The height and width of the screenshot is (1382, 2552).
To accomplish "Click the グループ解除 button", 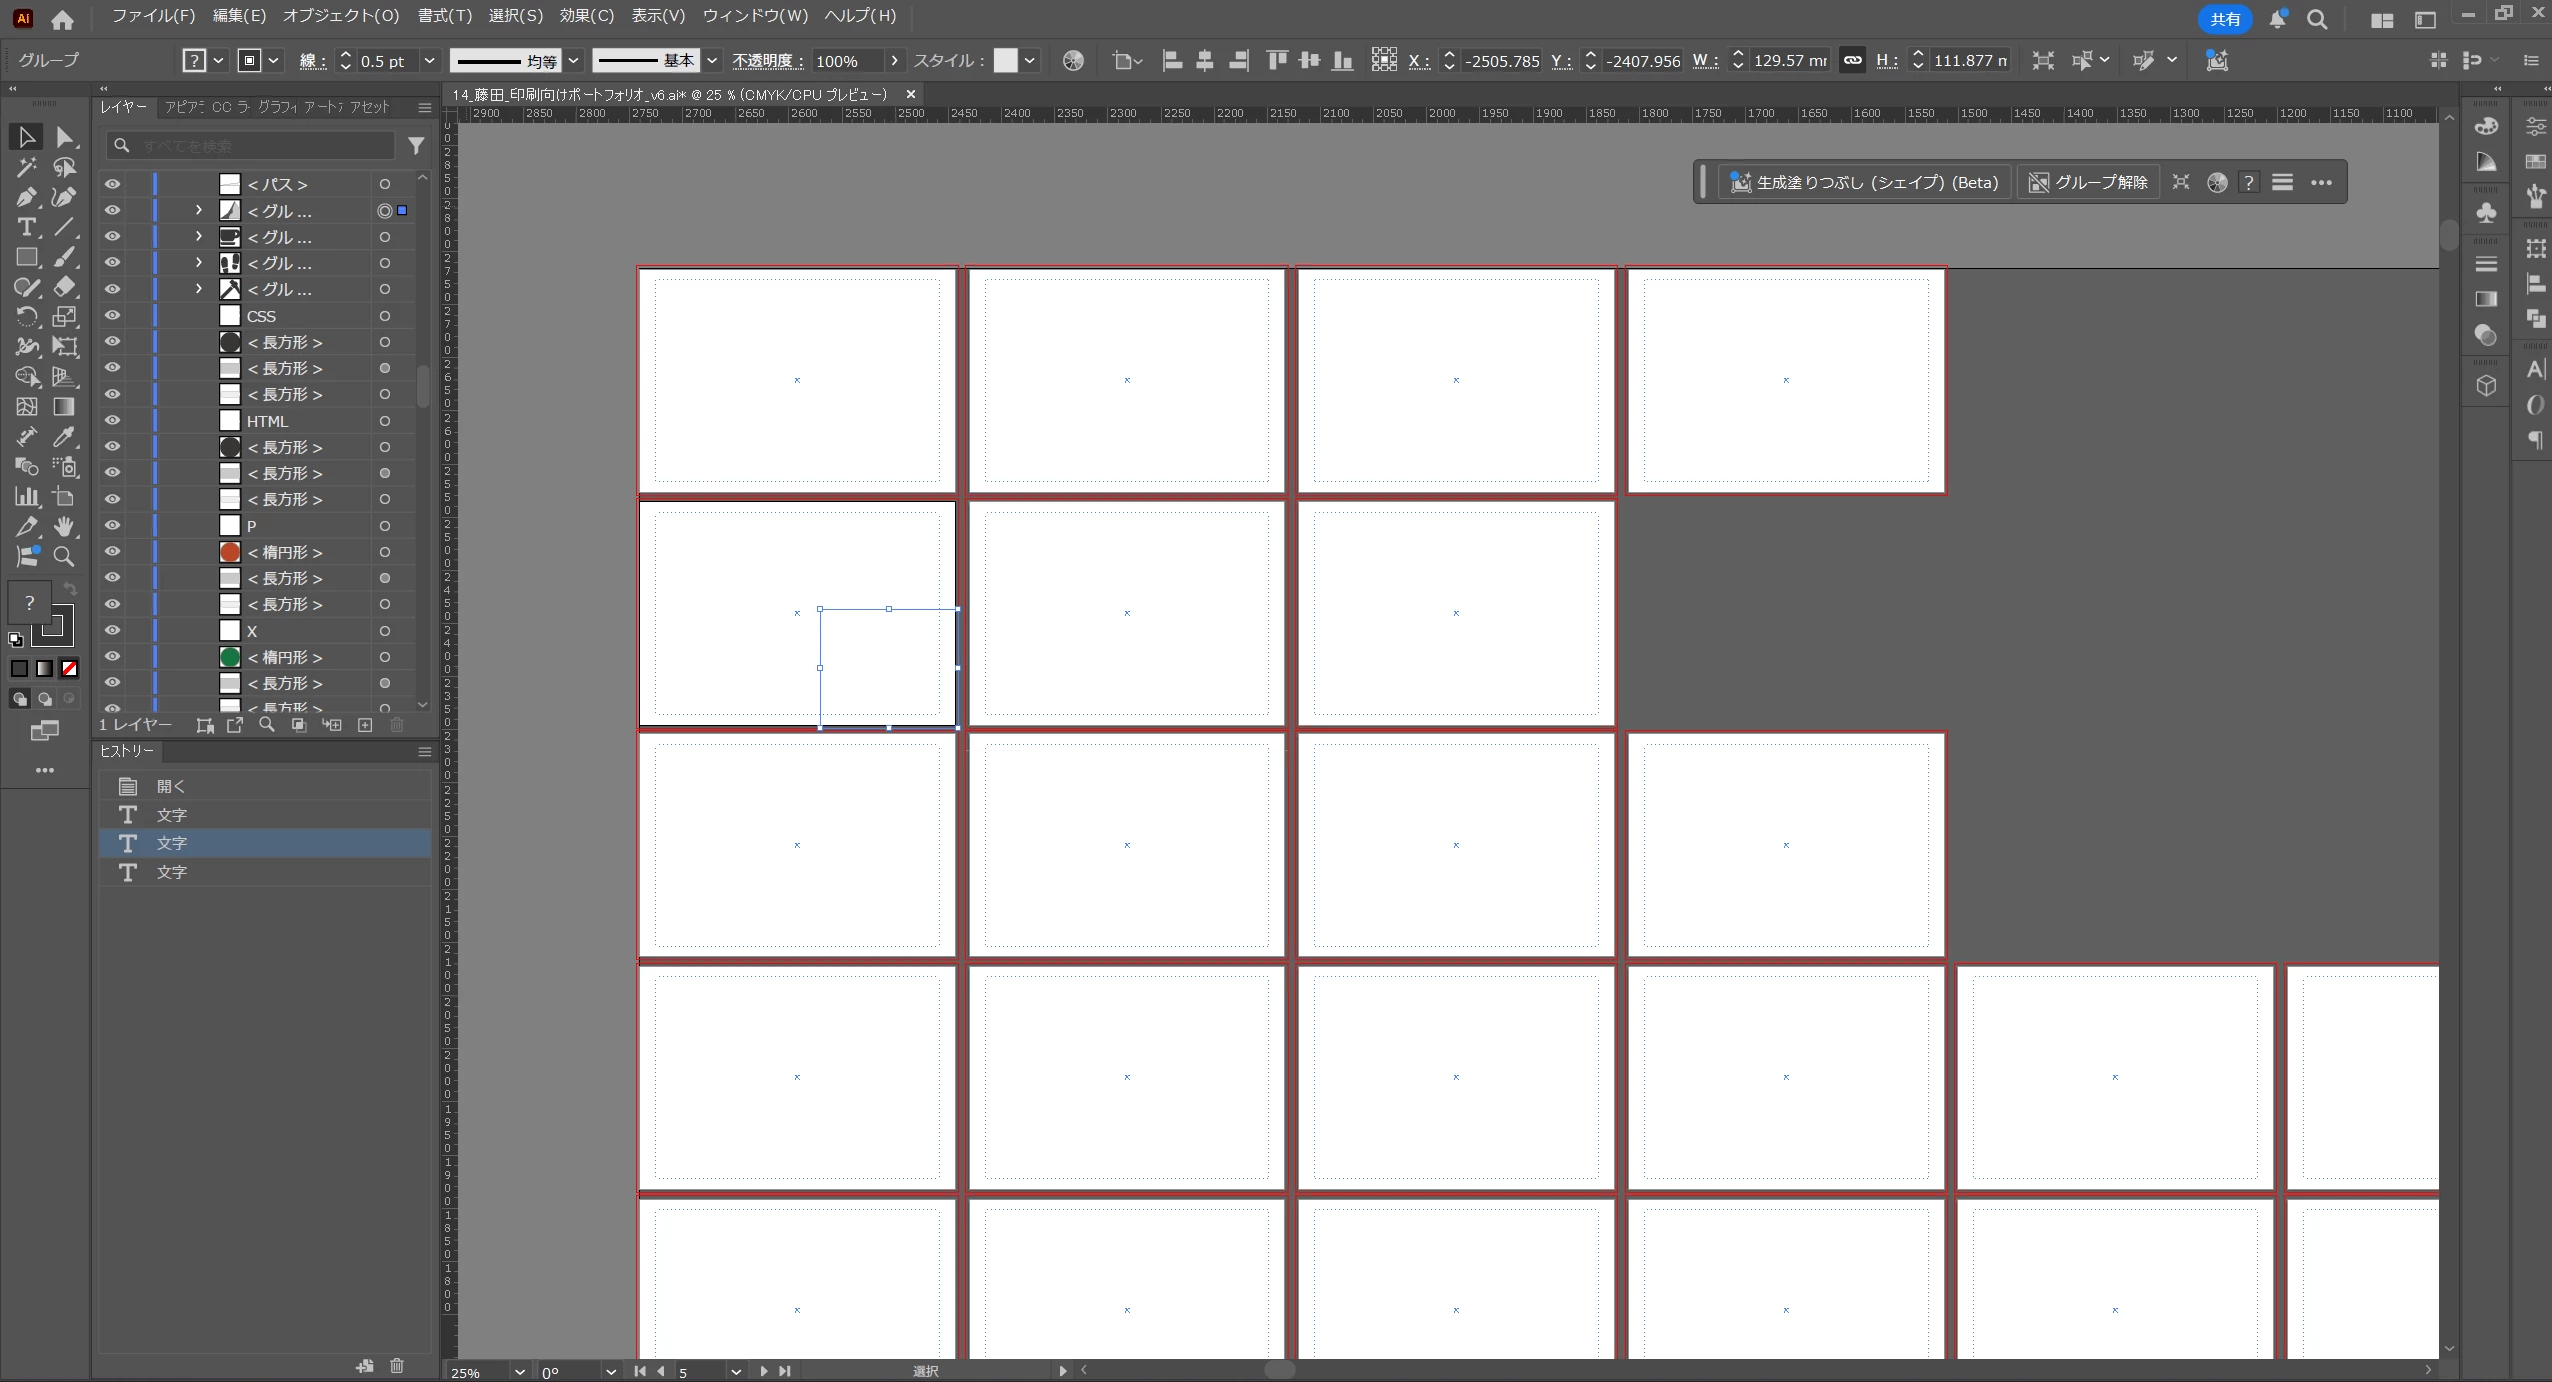I will [x=2088, y=182].
